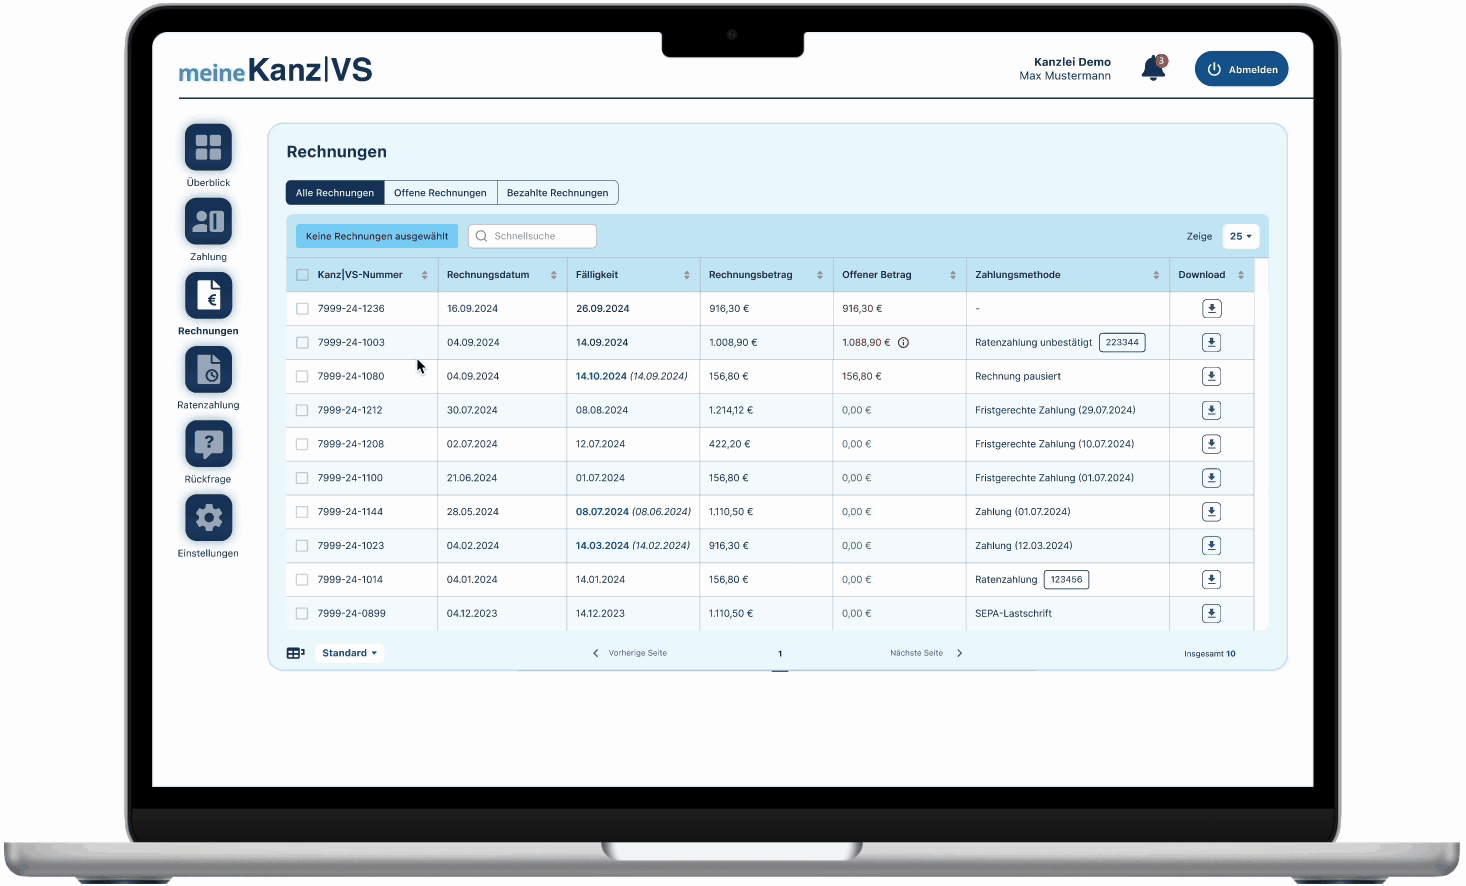Open the Zeige 25 rows dropdown
The image size is (1466, 886).
click(1240, 237)
